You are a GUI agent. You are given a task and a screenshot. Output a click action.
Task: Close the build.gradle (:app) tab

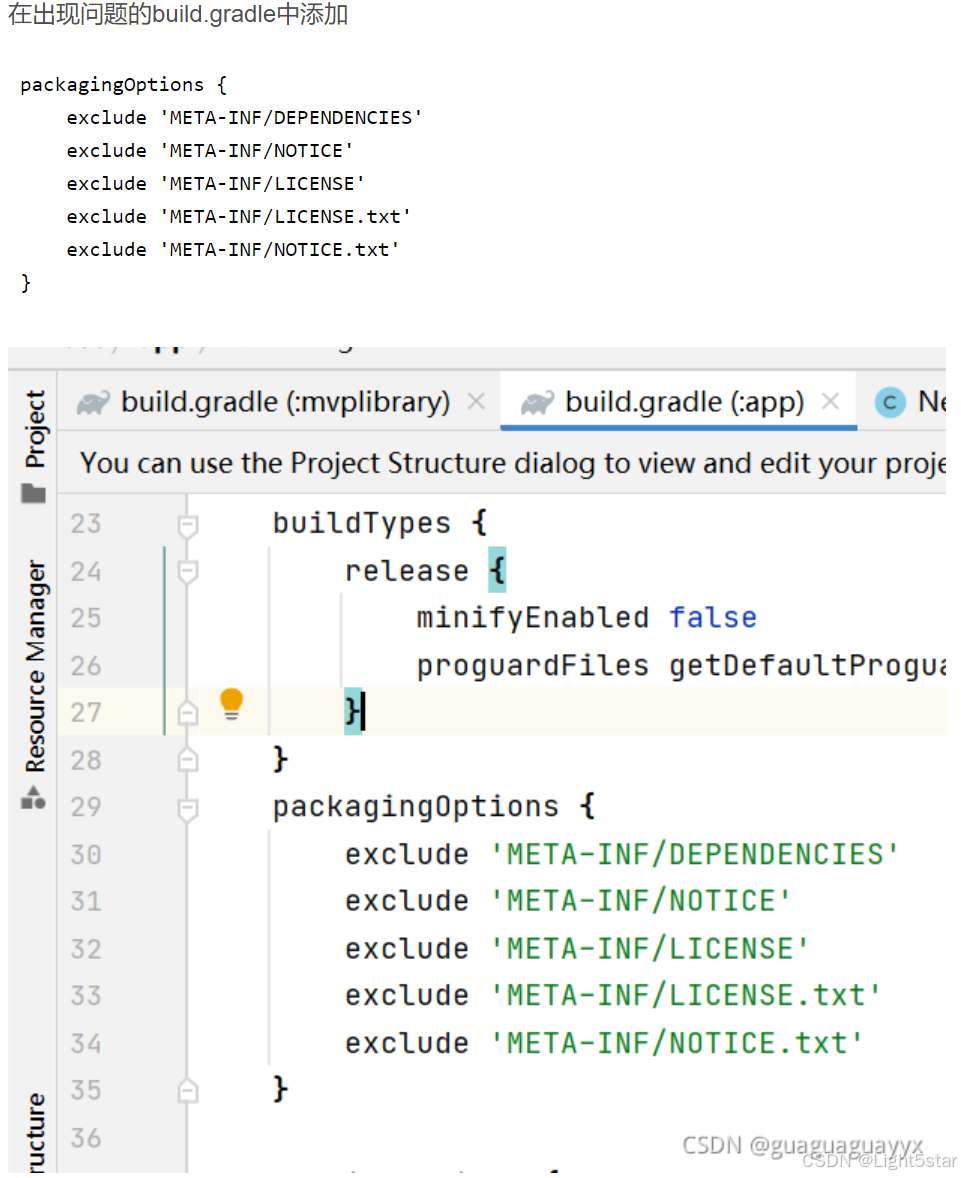point(830,399)
